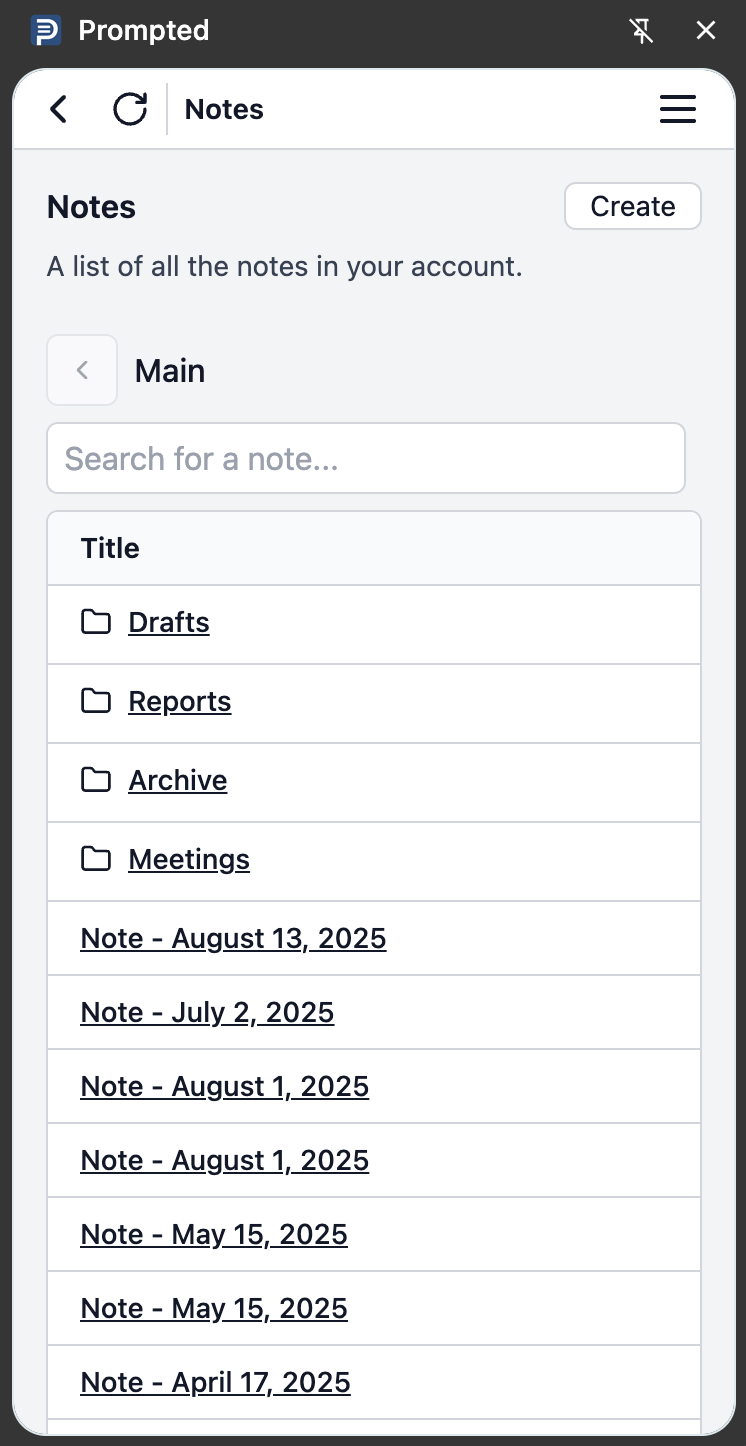746x1446 pixels.
Task: Navigate back using the chevron next to Main
Action: click(x=82, y=370)
